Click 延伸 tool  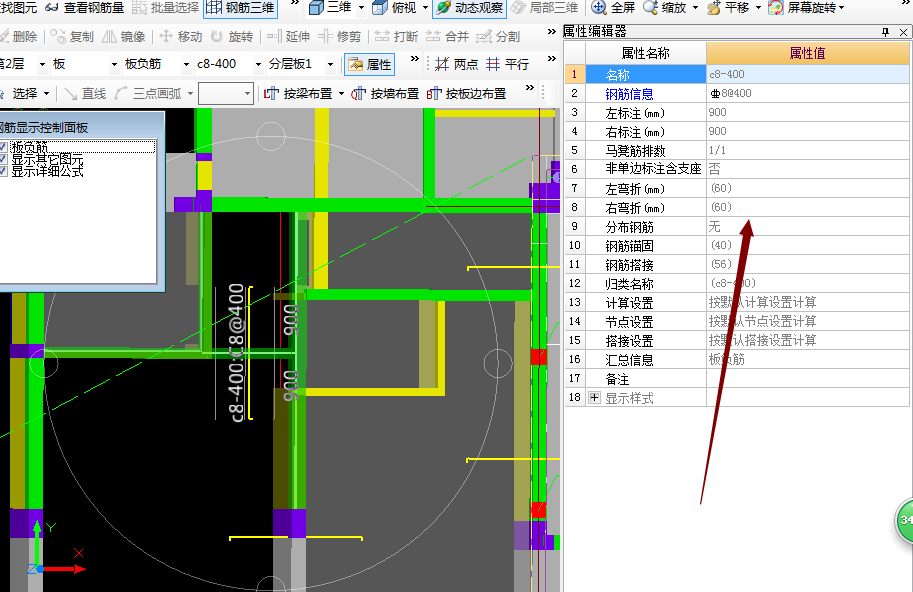click(x=288, y=37)
